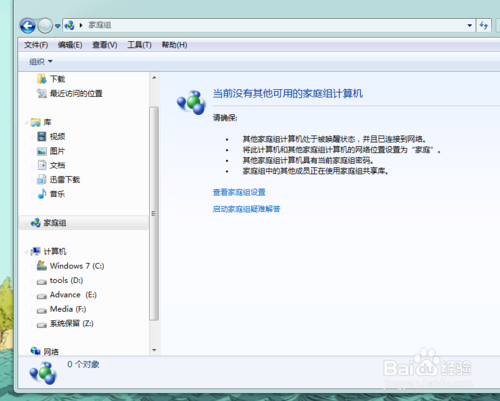Go back with the blue back arrow

(28, 25)
